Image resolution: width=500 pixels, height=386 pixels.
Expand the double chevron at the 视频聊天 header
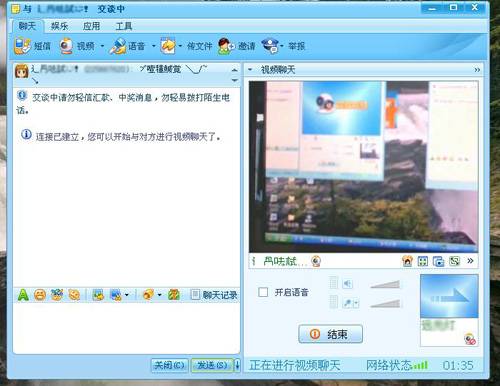coord(477,70)
